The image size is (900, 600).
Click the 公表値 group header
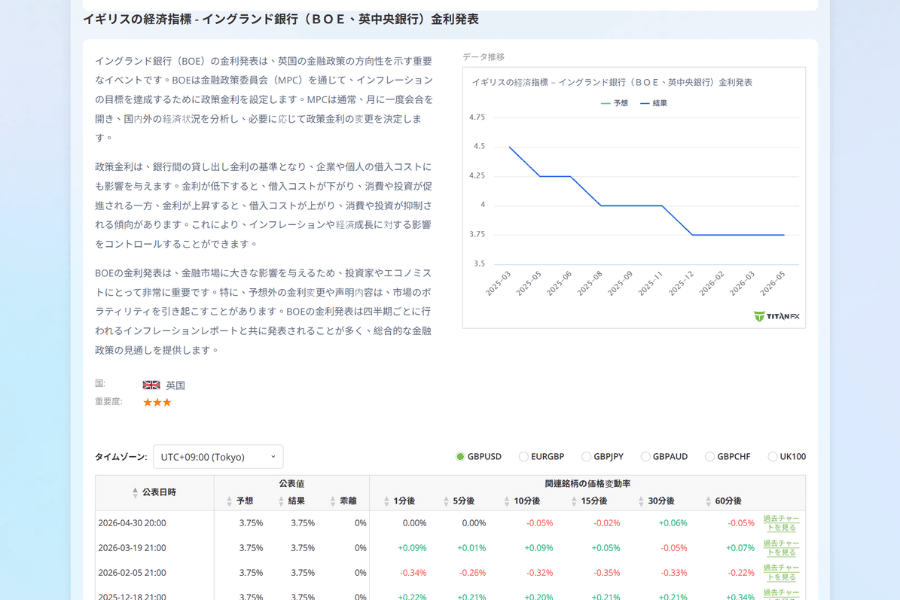pyautogui.click(x=292, y=484)
